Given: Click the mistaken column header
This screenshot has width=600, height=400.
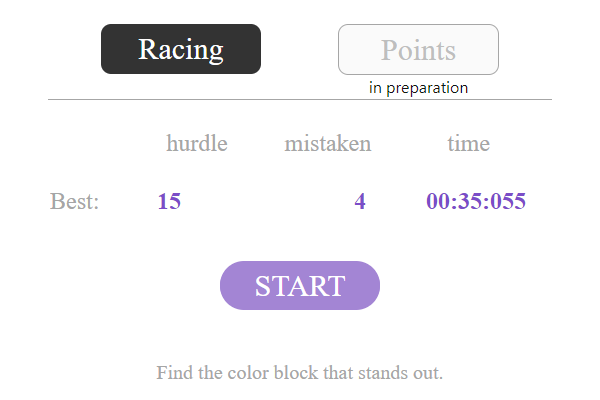Looking at the screenshot, I should click(328, 143).
